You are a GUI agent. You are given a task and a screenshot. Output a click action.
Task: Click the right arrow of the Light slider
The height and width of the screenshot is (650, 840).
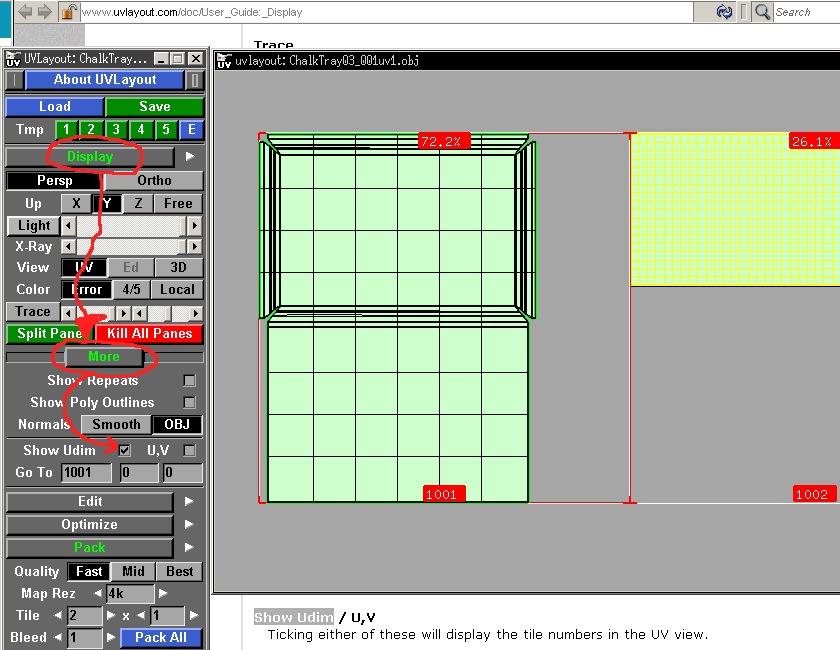pos(194,226)
